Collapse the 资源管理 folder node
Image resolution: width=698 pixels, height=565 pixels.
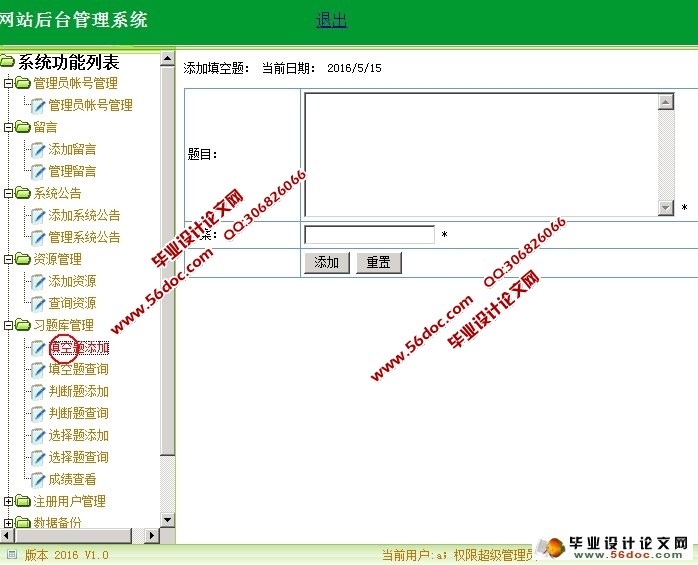(x=8, y=259)
